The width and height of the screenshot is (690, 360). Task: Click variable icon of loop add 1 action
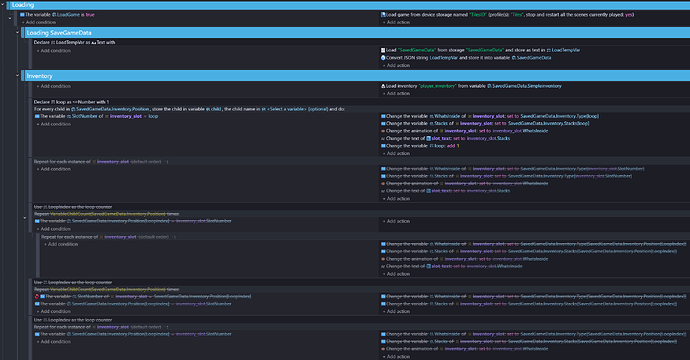pos(383,146)
